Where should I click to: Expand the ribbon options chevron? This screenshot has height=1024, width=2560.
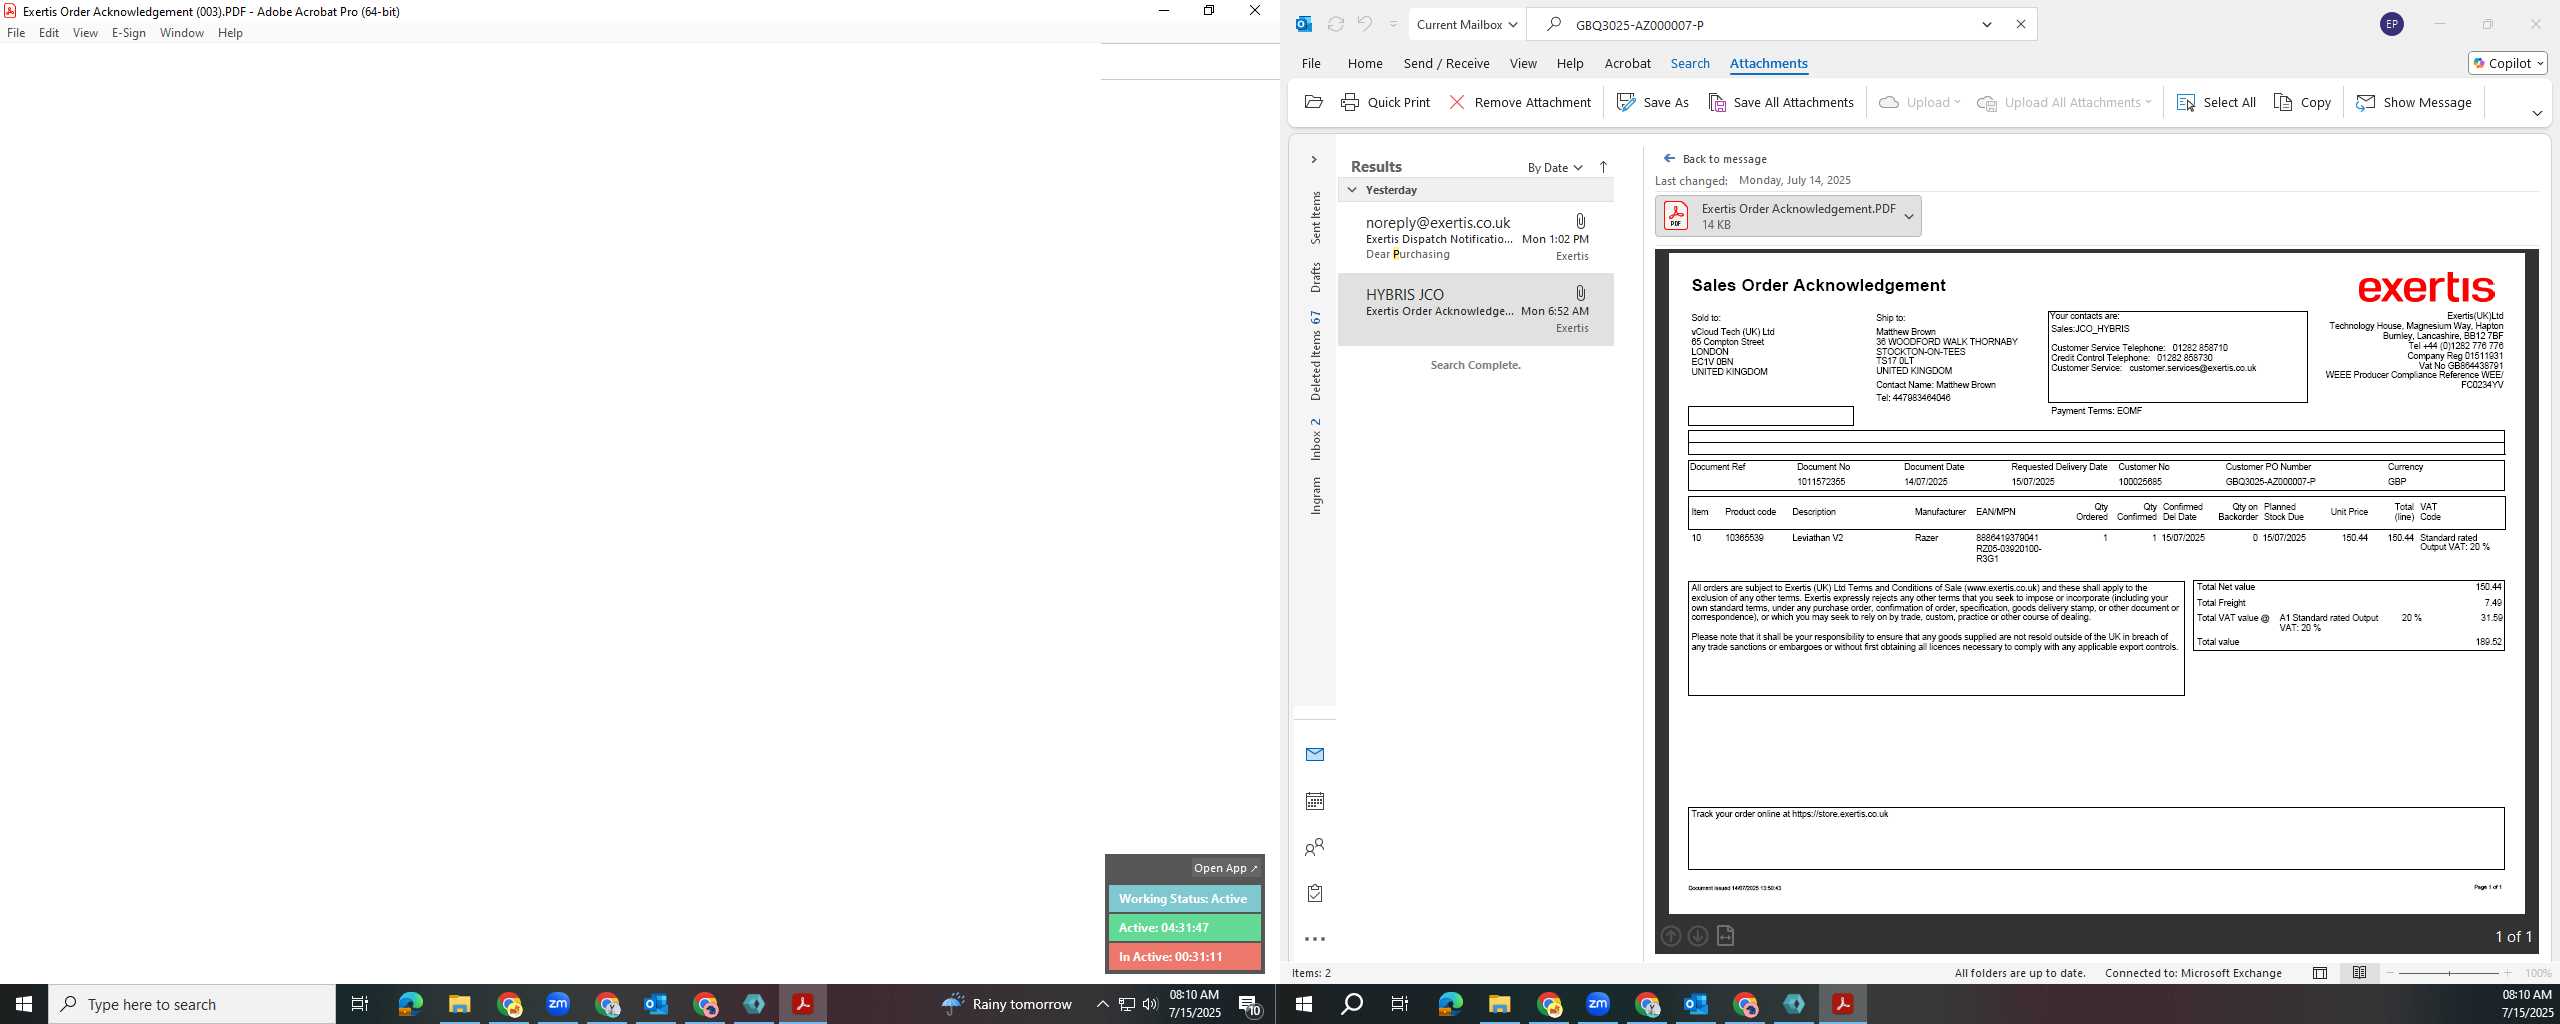[2536, 113]
